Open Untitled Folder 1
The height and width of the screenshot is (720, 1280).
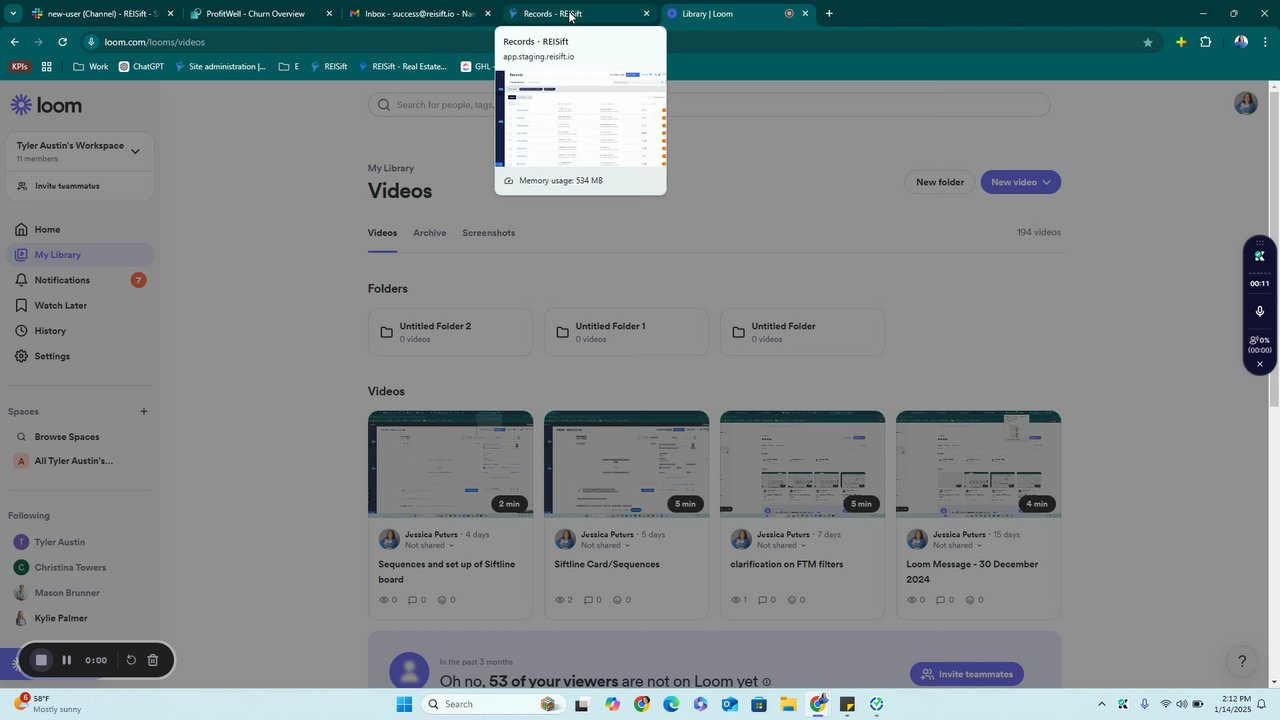[626, 332]
